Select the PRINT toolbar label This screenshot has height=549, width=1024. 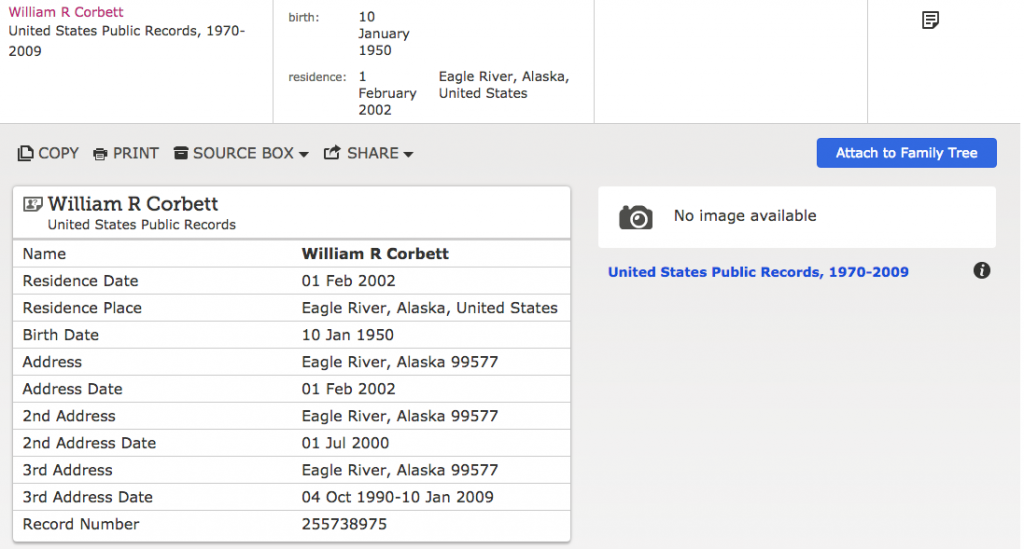coord(136,153)
